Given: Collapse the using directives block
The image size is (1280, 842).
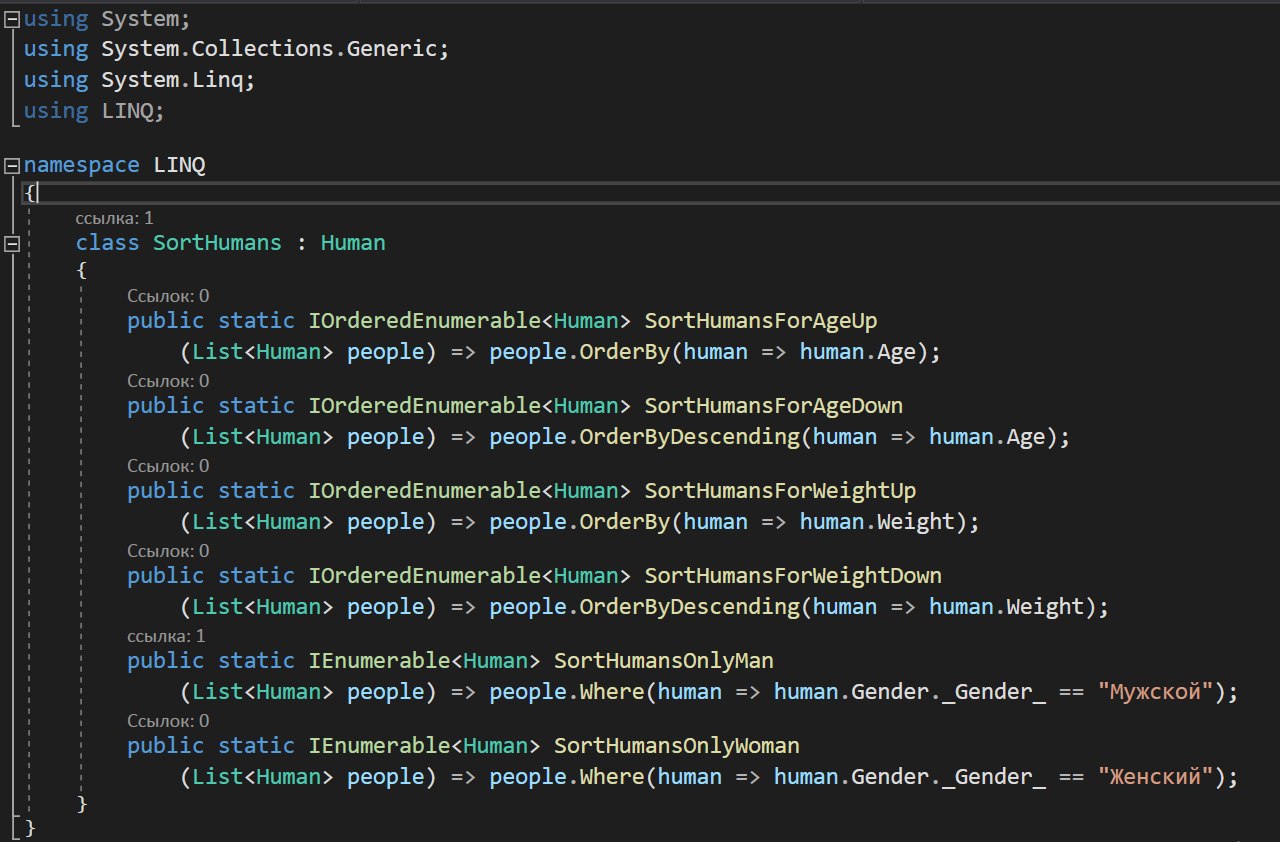Looking at the screenshot, I should [x=11, y=19].
